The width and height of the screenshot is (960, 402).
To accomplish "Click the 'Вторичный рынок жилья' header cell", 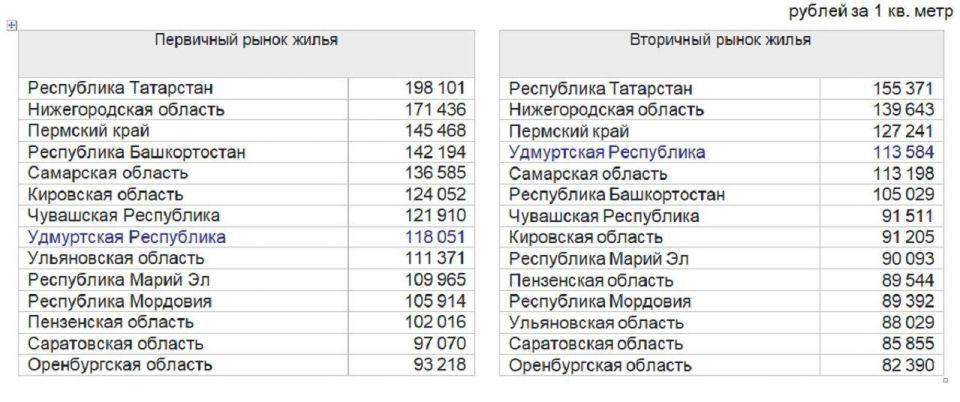I will point(720,41).
